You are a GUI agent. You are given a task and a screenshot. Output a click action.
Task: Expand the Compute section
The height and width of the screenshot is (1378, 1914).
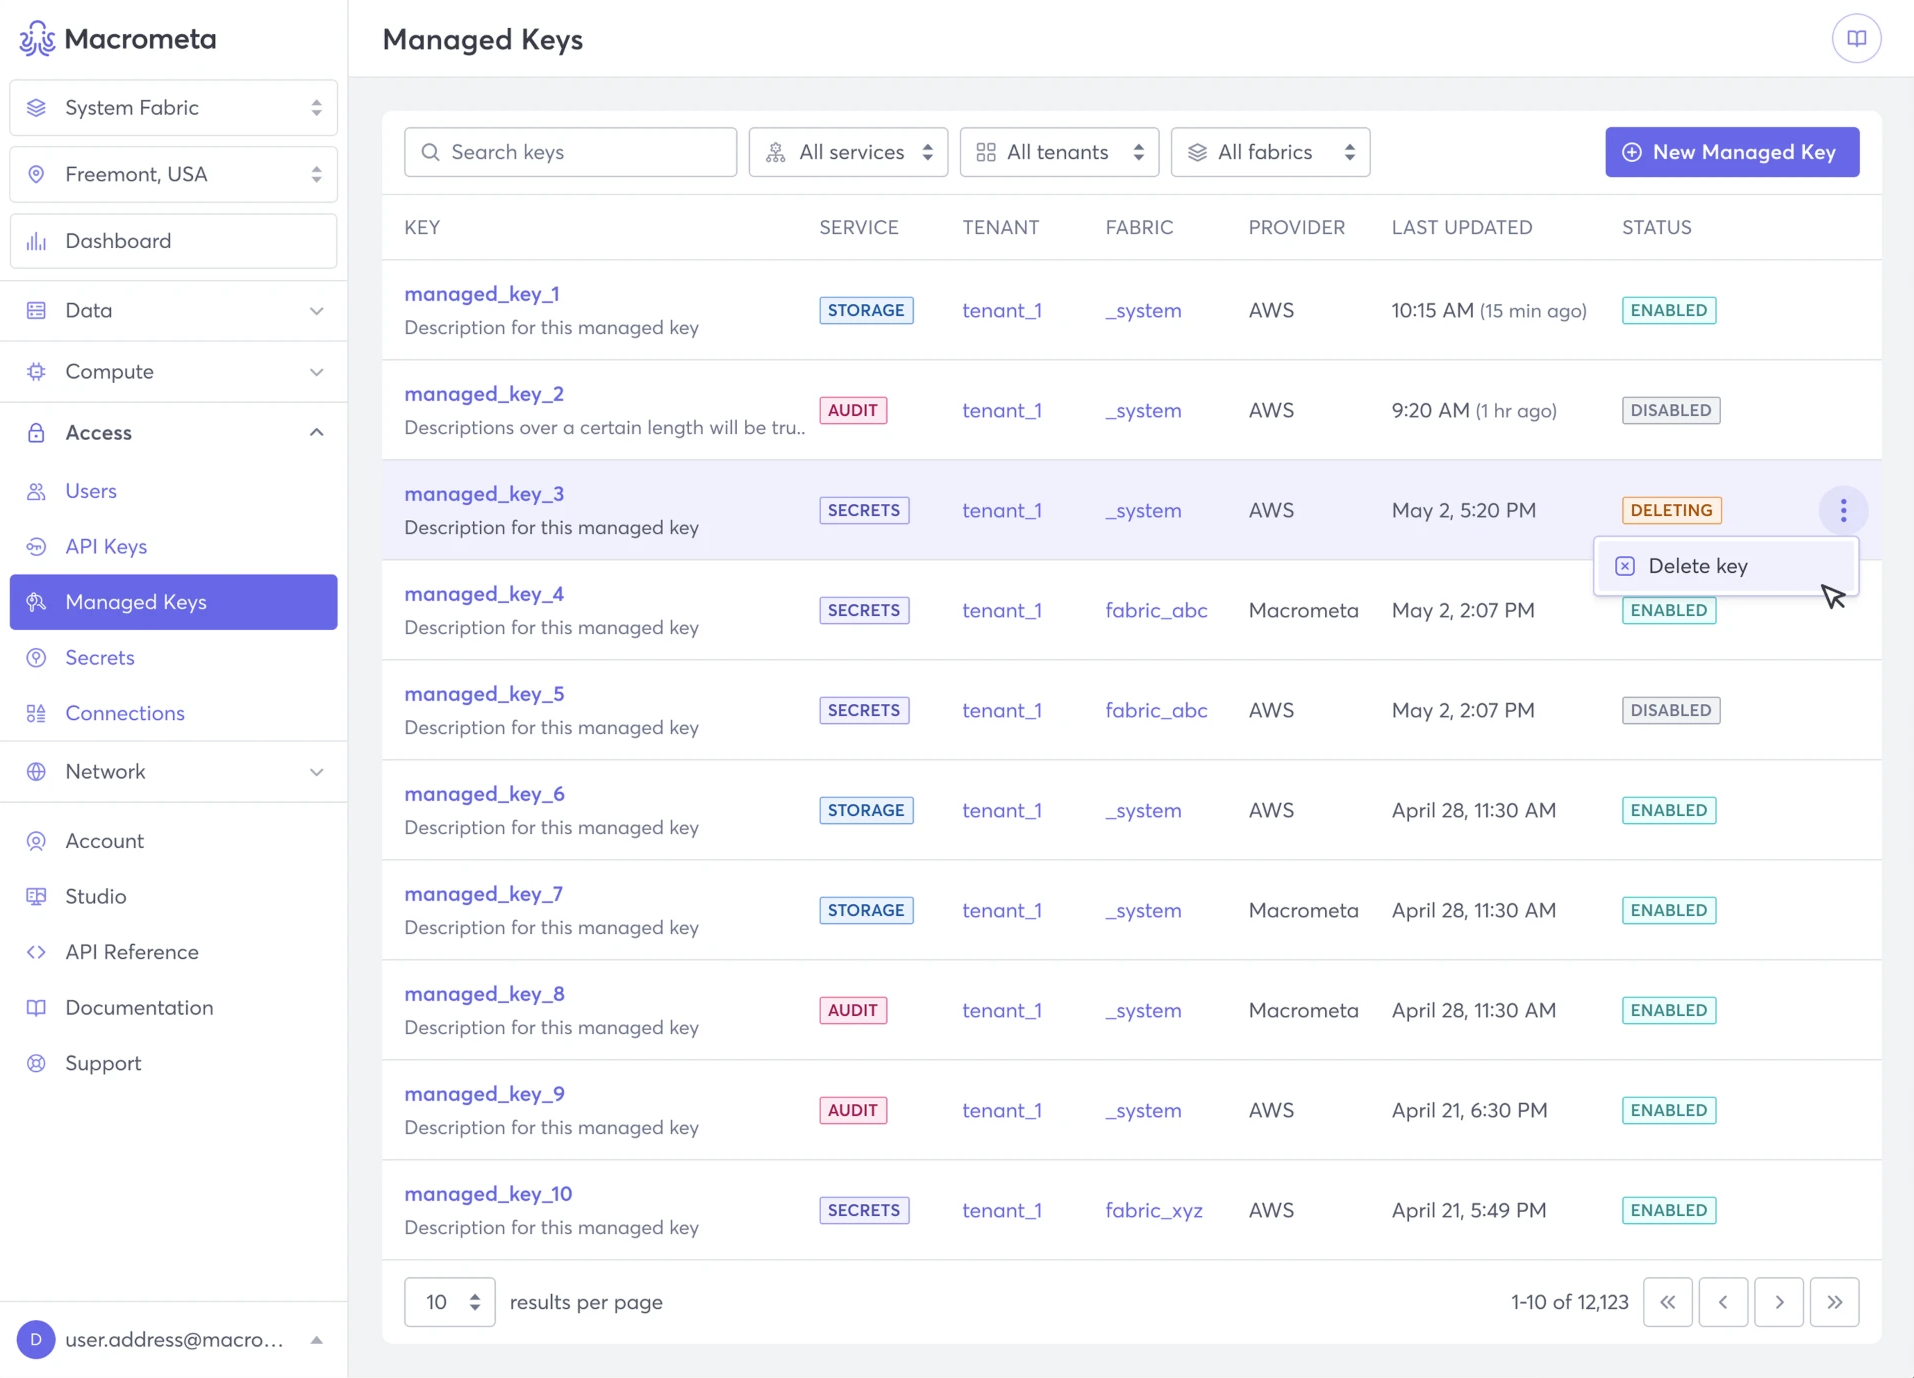tap(173, 371)
